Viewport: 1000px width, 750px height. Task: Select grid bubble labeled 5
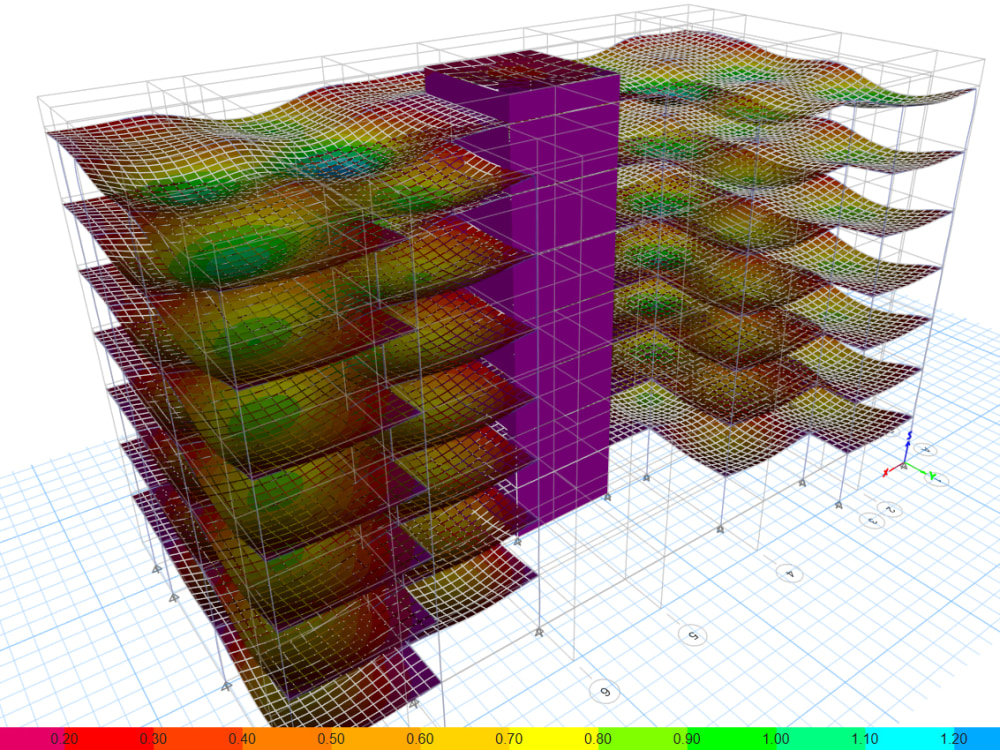point(693,635)
